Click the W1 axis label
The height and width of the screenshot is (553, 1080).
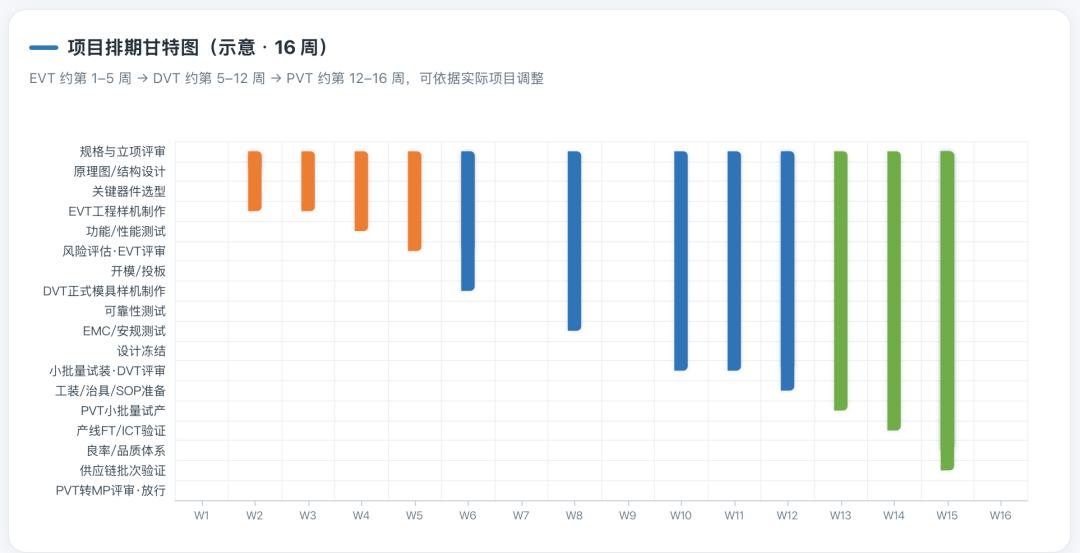pyautogui.click(x=201, y=514)
